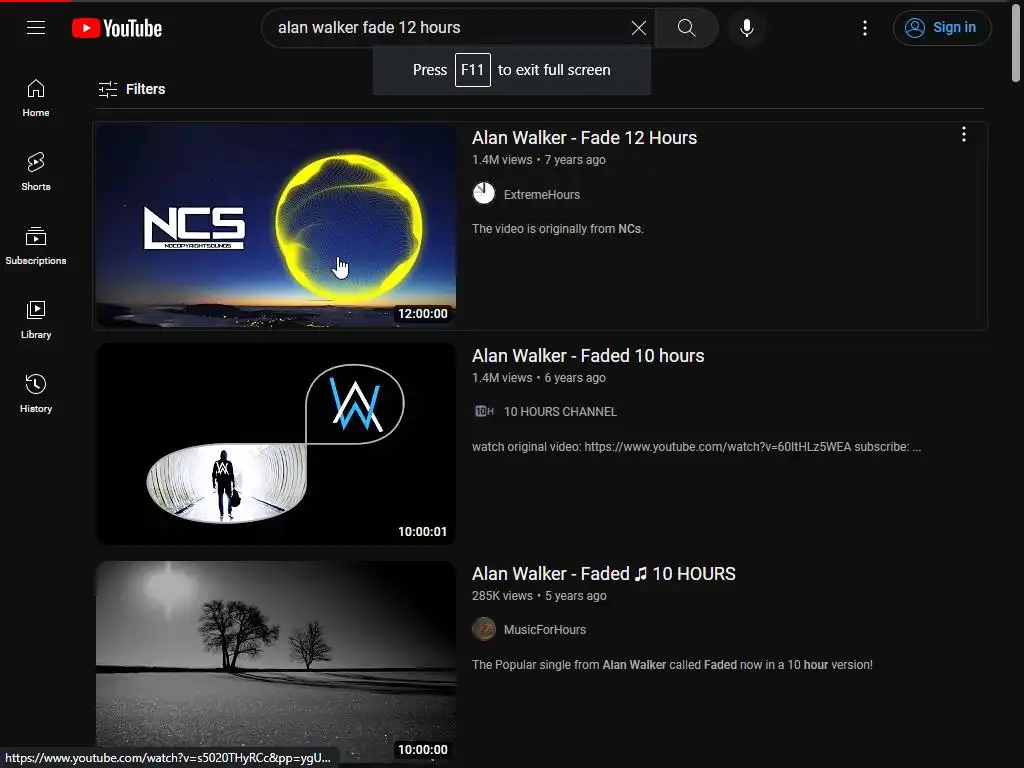Screen dimensions: 1024x768
Task: Open History from sidebar
Action: point(36,394)
